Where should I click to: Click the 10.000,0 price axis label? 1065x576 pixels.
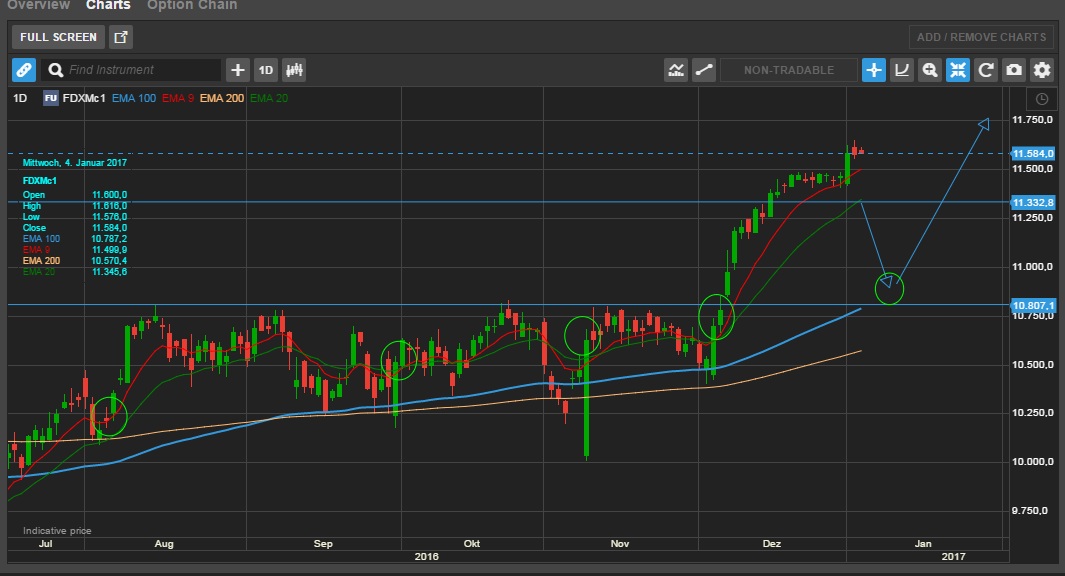click(1032, 462)
